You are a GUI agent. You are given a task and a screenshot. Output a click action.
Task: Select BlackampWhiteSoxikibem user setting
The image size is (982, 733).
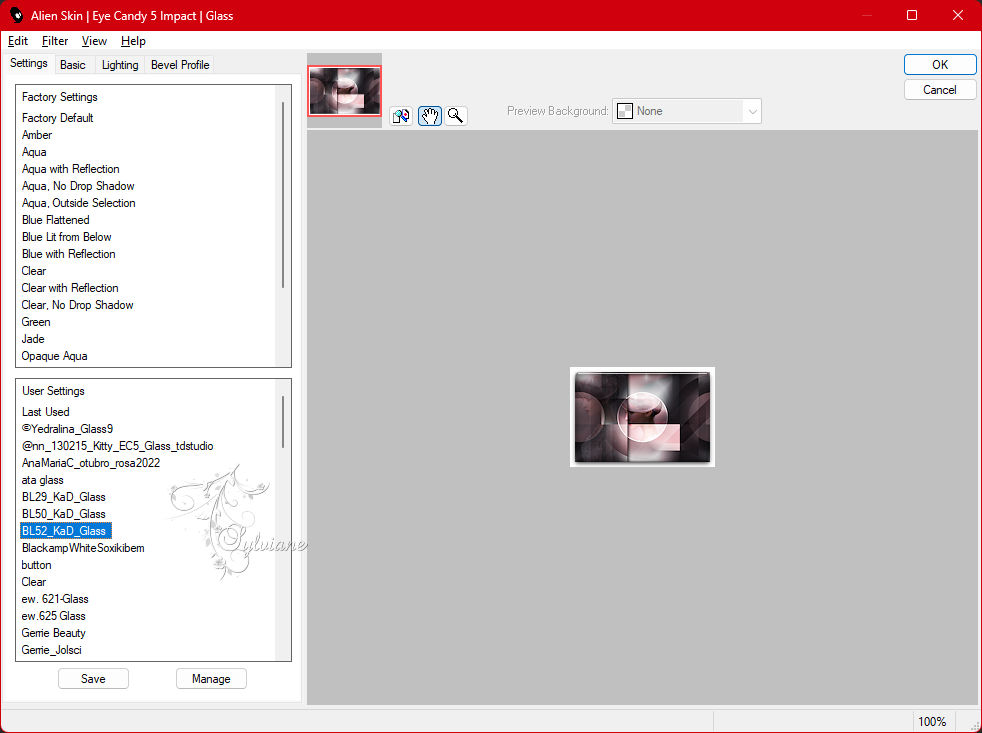tap(83, 547)
